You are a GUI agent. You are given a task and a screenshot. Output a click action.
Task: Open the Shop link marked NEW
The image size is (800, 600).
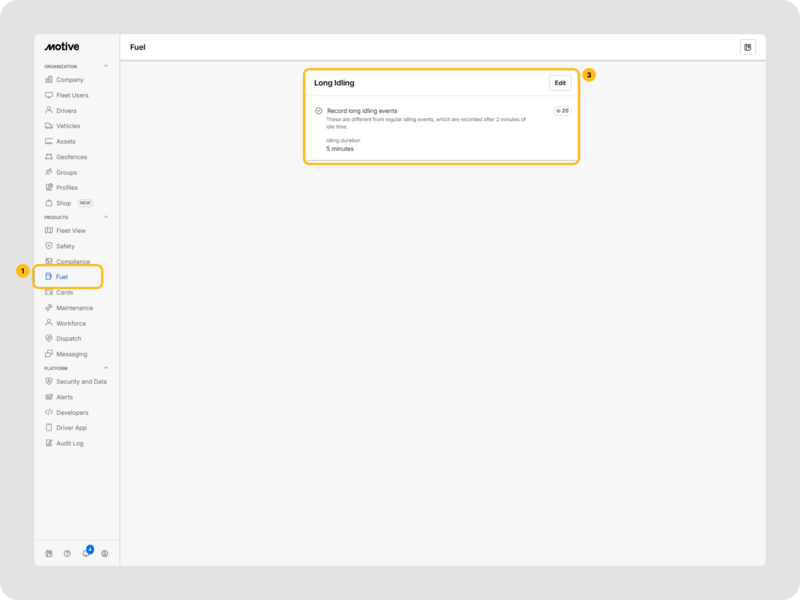point(64,203)
